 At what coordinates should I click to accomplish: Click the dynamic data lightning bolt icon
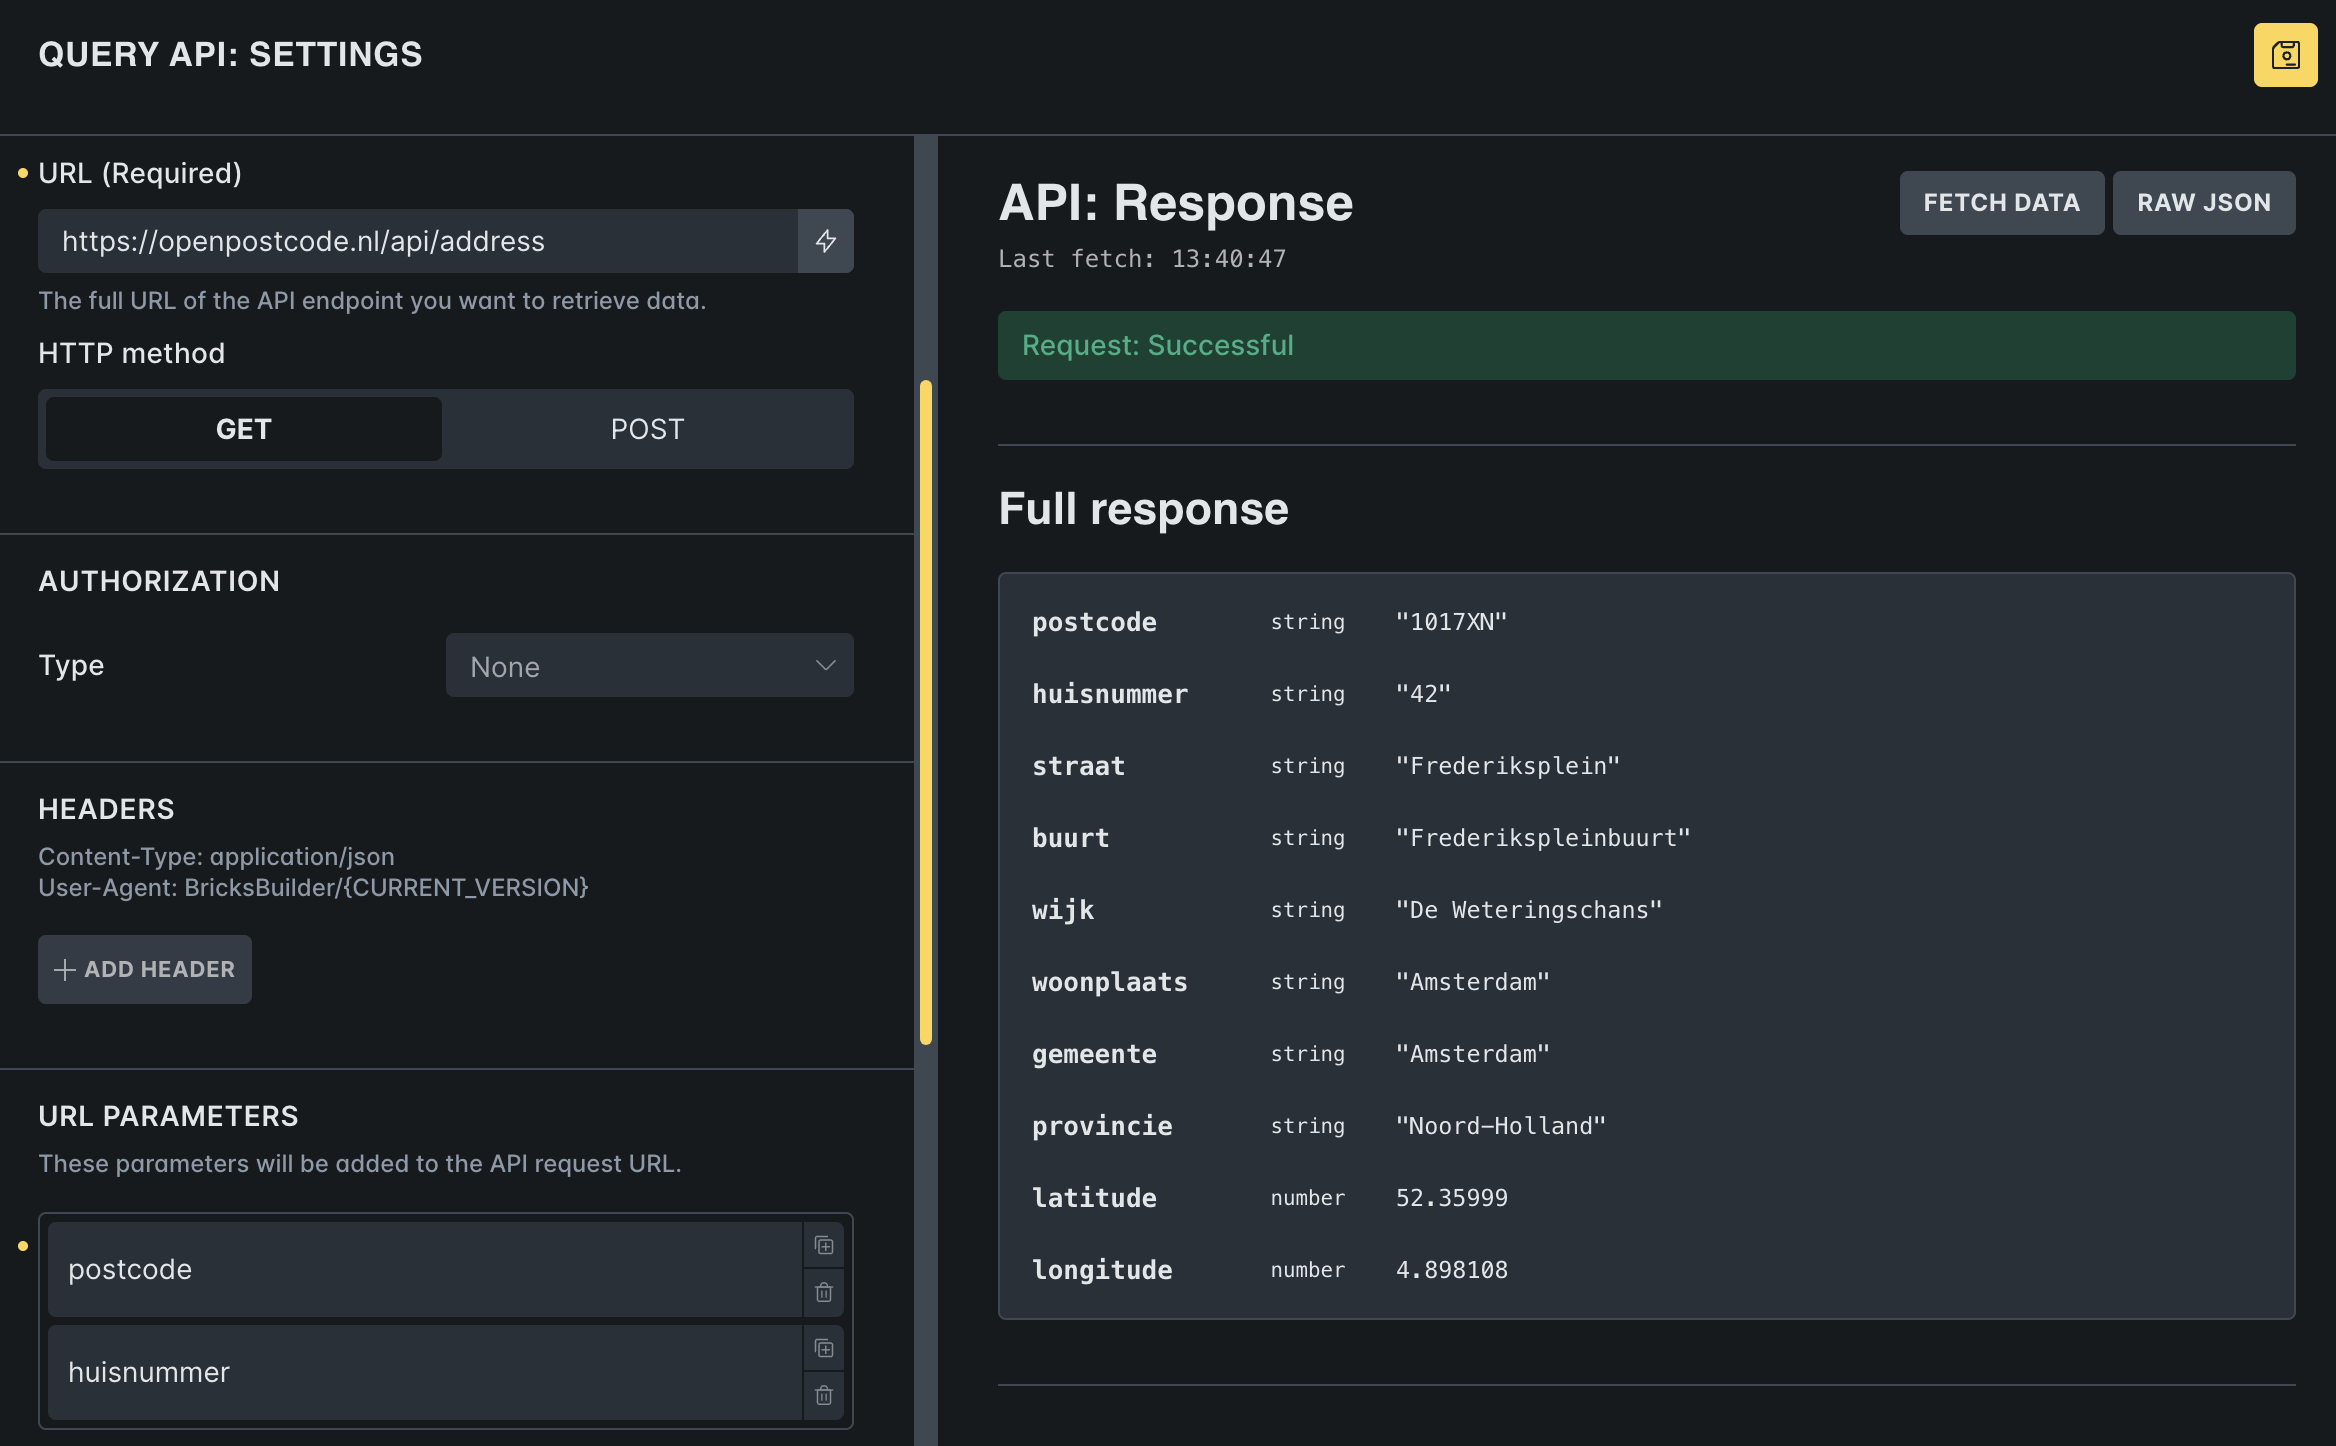pyautogui.click(x=825, y=241)
